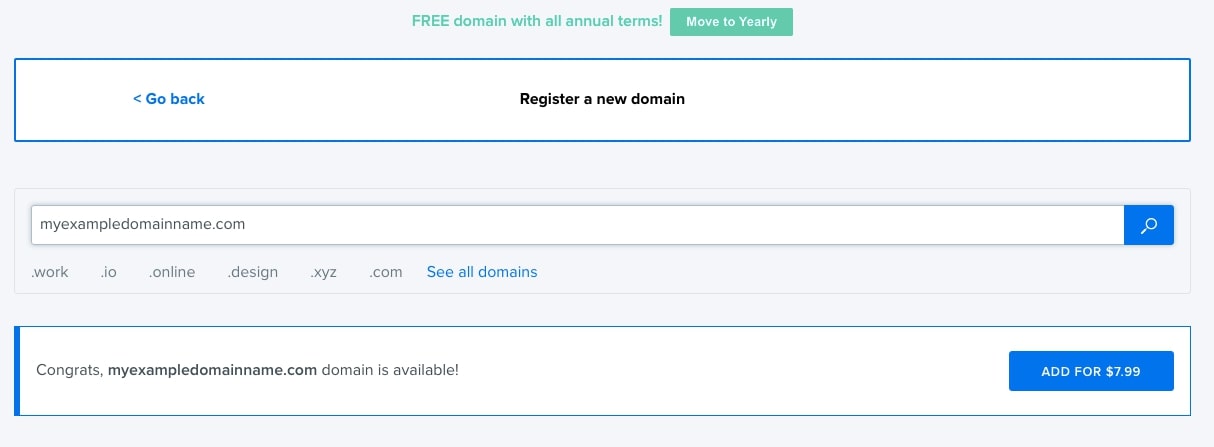Click the ADD FOR $7.99 button
The height and width of the screenshot is (447, 1214).
coord(1091,371)
